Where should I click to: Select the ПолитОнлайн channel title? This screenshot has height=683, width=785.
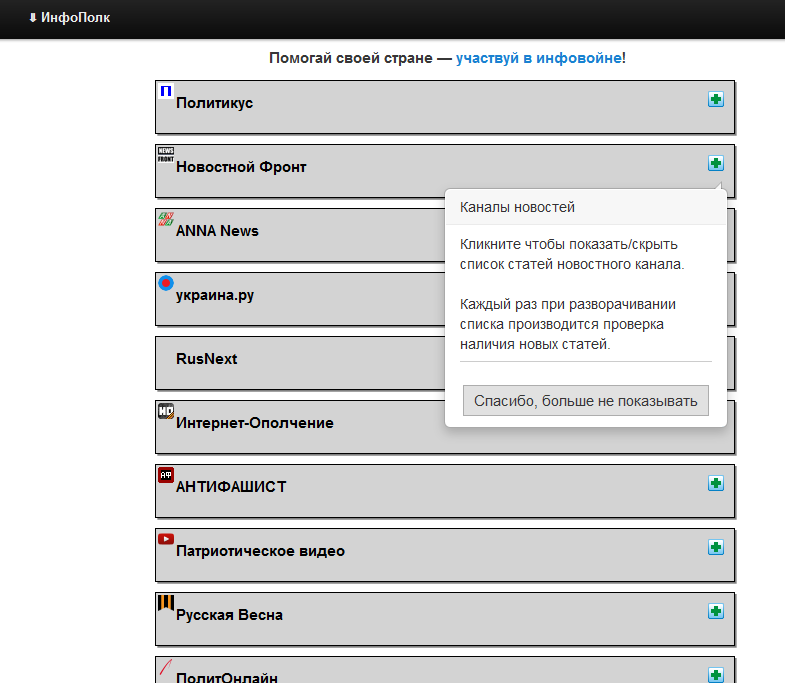pos(227,677)
